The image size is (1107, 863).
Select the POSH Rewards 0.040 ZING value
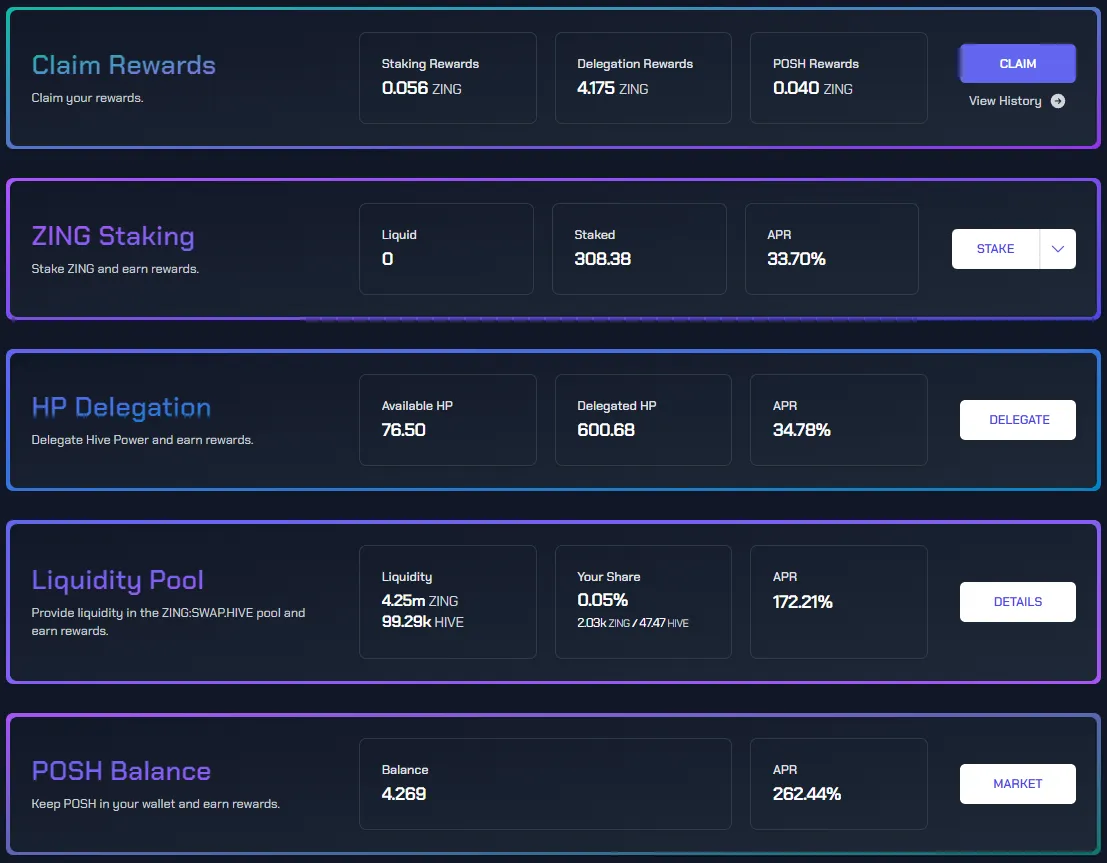point(813,88)
